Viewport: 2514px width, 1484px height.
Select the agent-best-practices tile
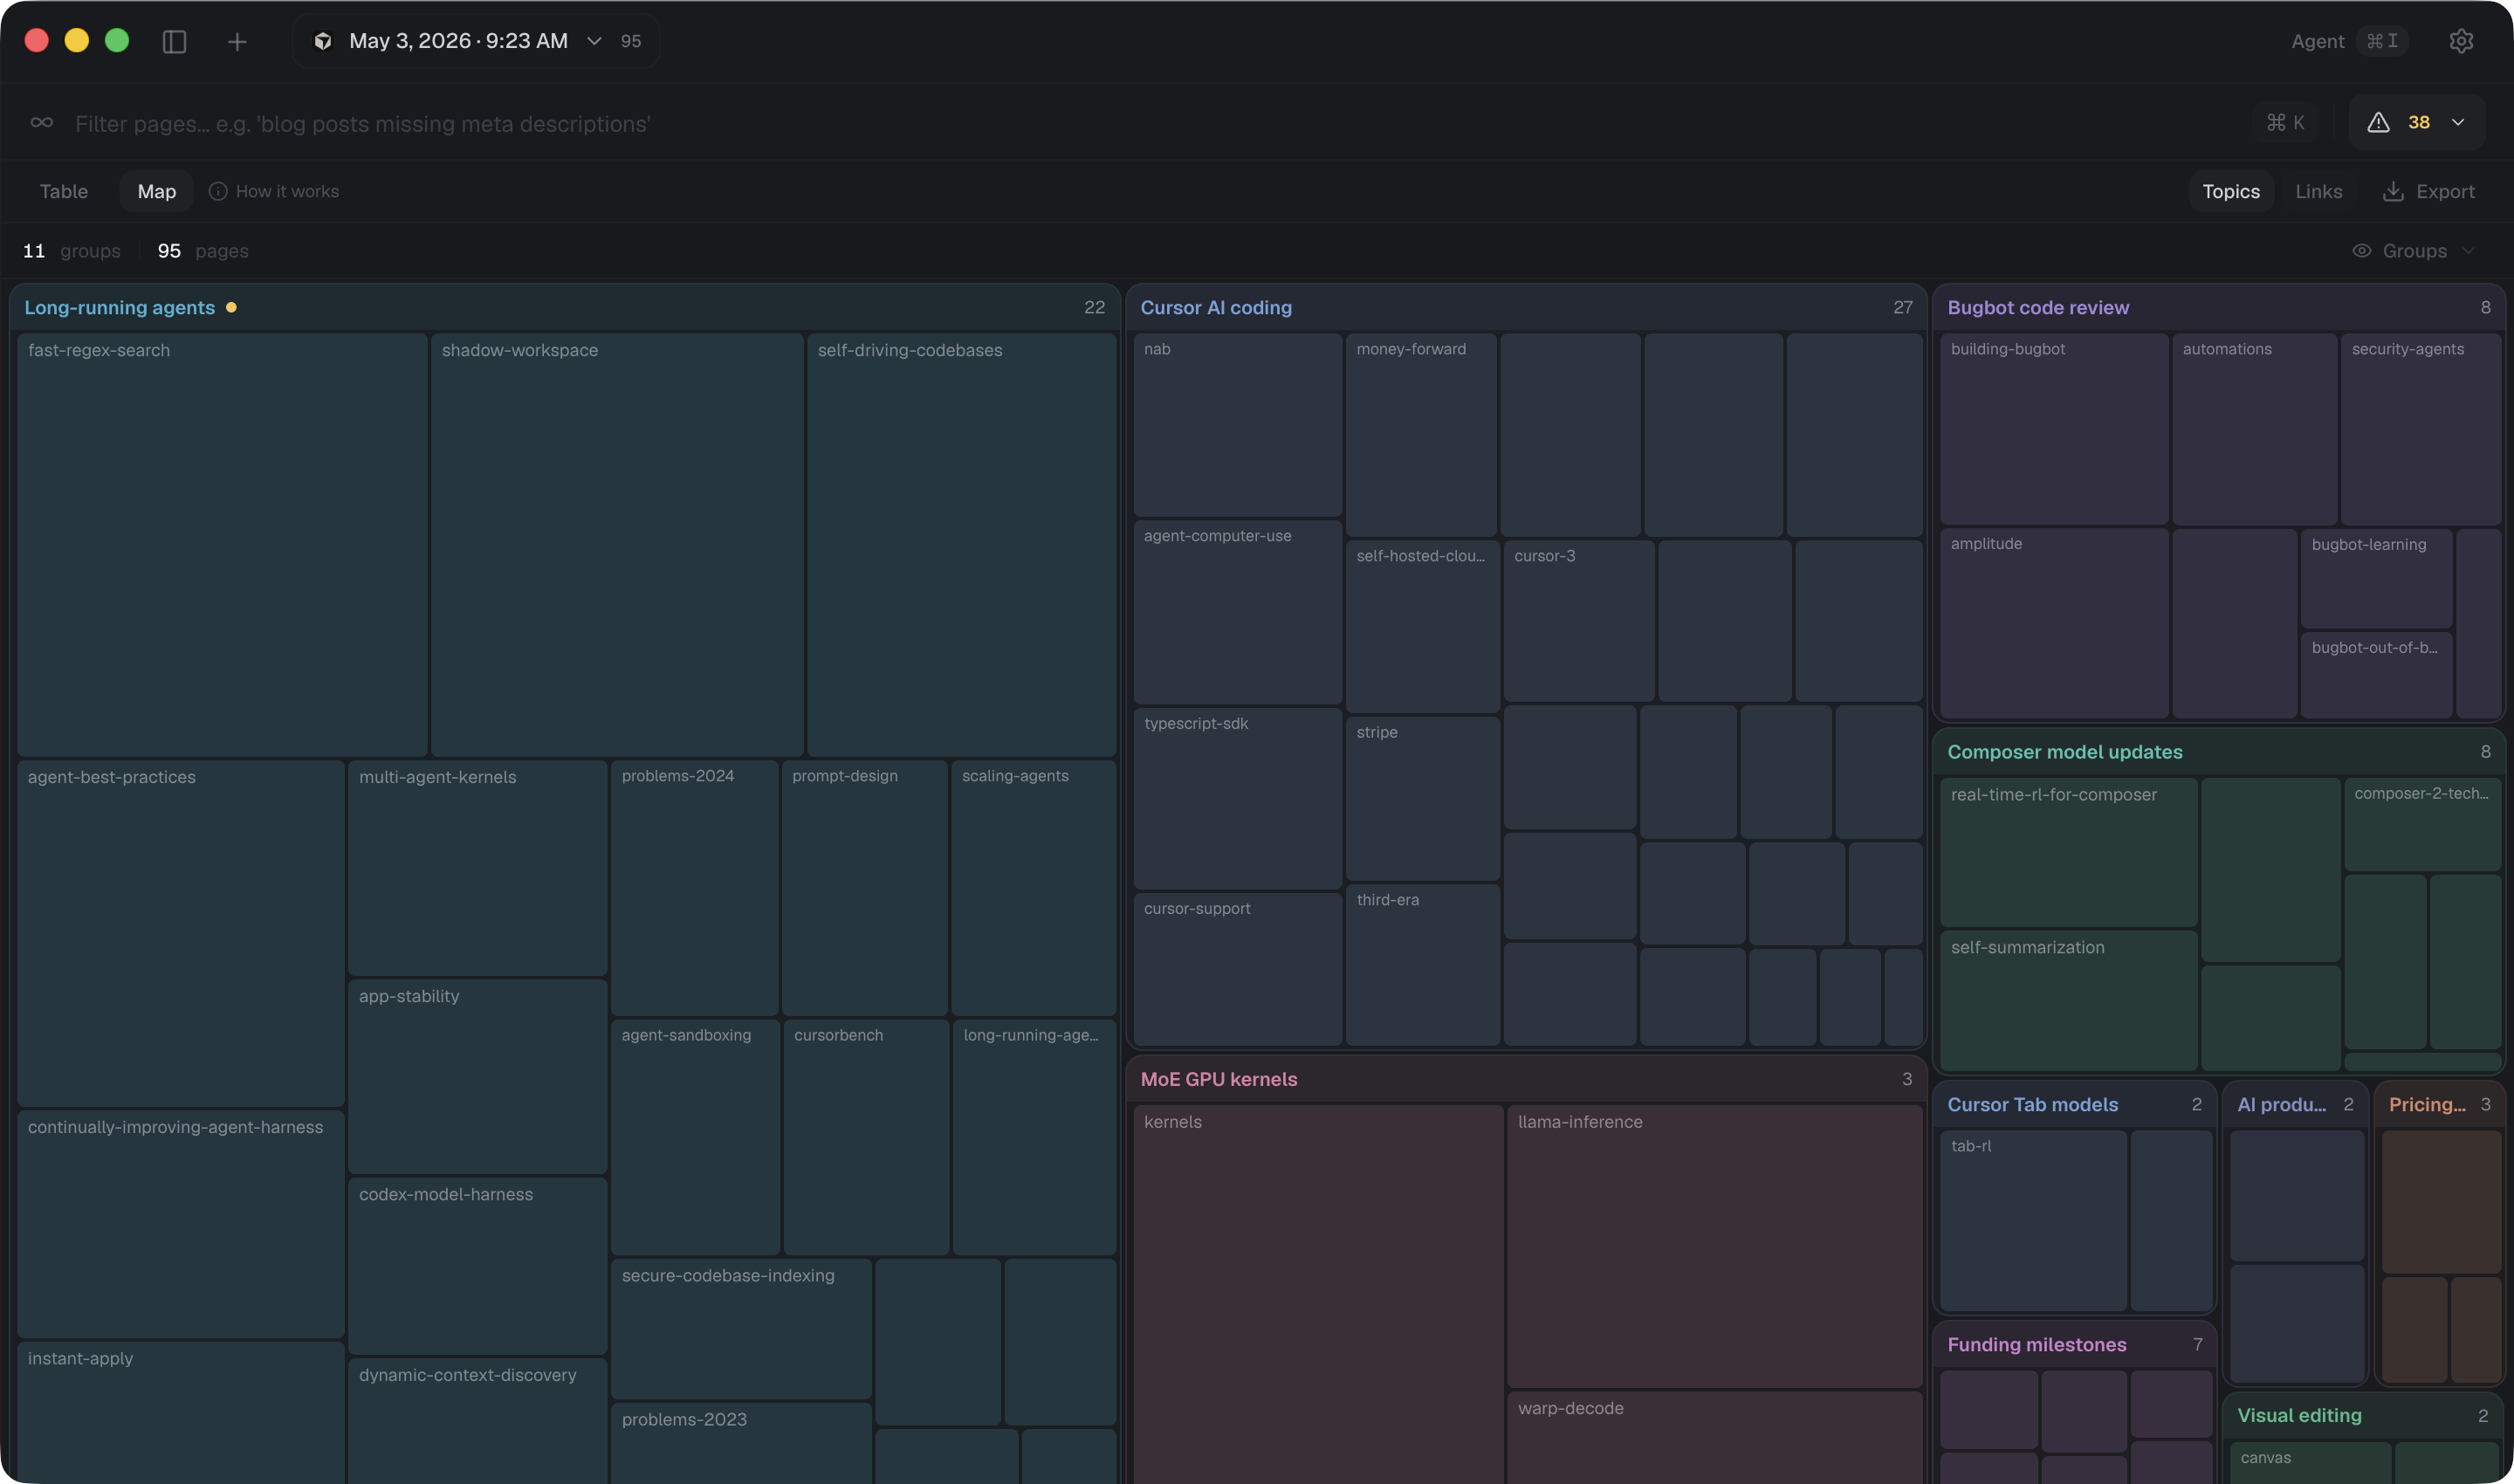181,932
